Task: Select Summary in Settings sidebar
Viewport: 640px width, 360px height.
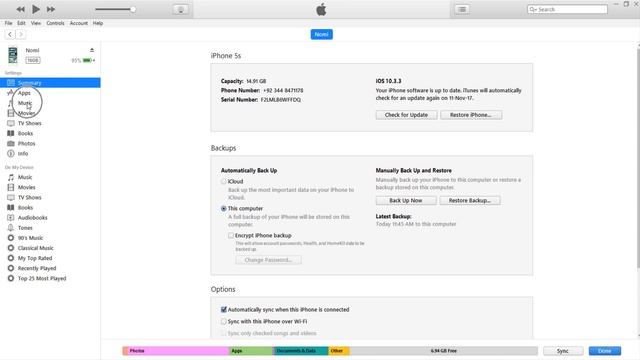Action: (50, 82)
